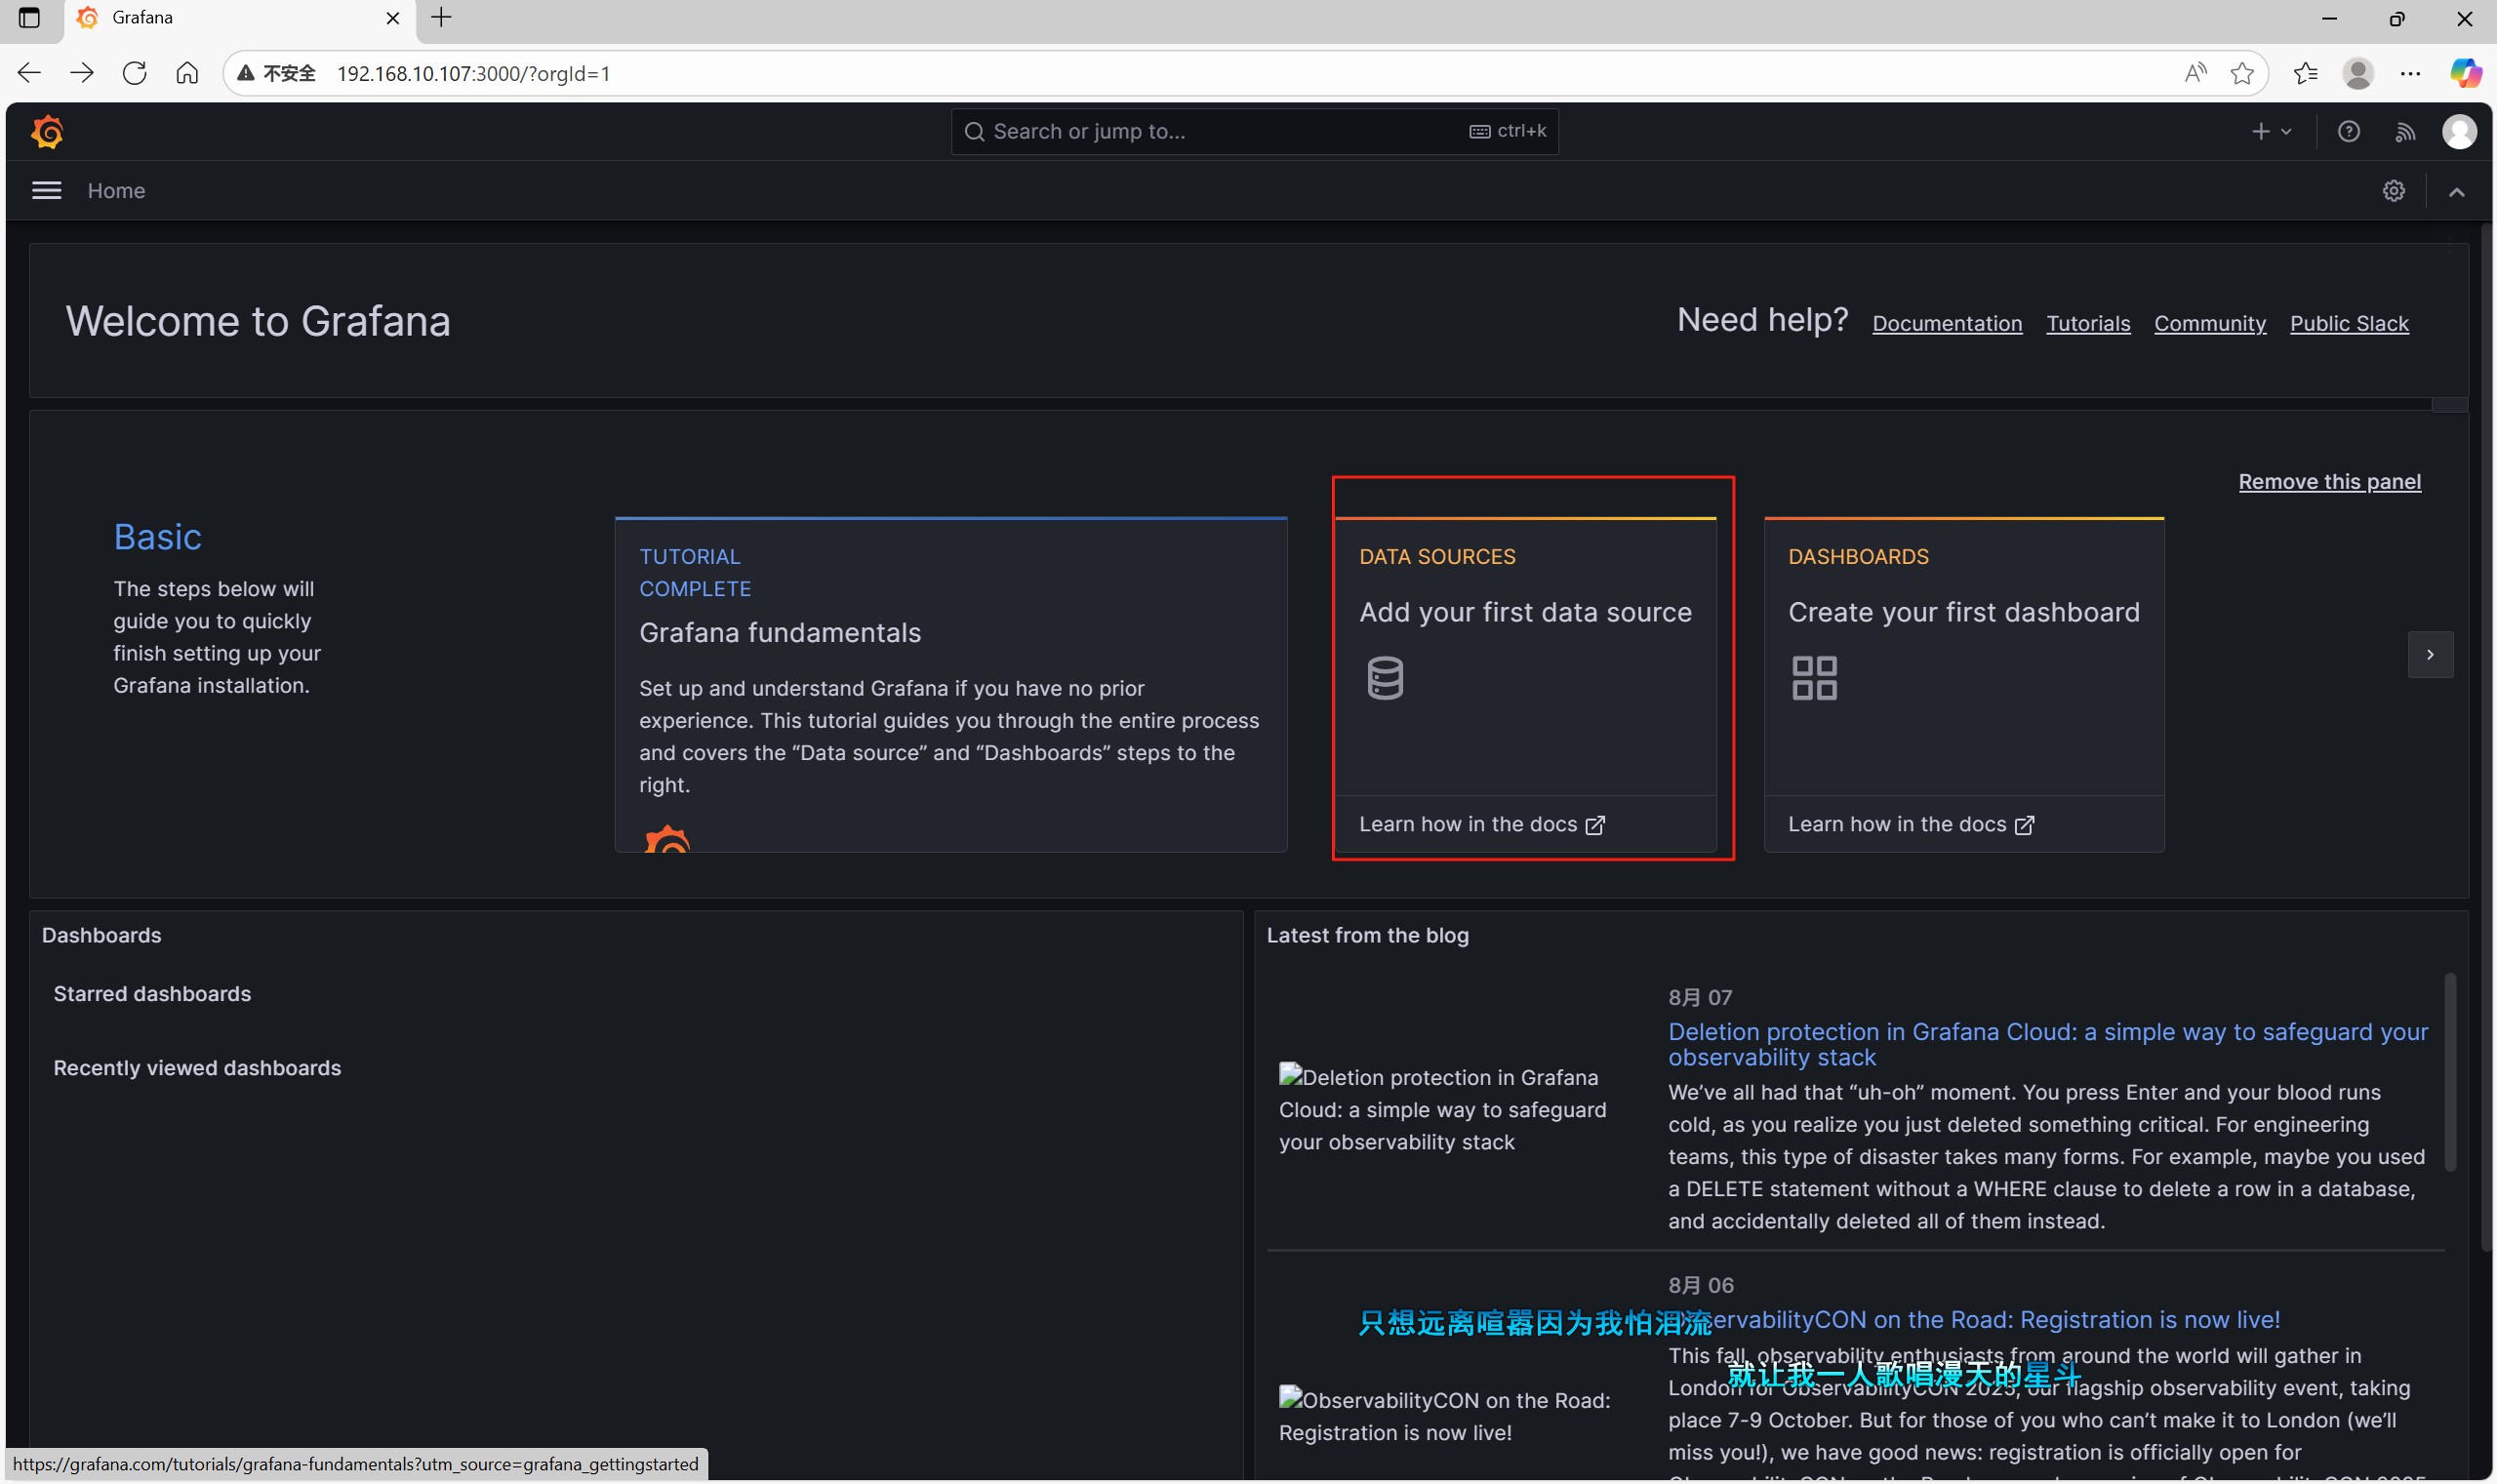Open the browser profile icon
The image size is (2497, 1484).
tap(2357, 73)
